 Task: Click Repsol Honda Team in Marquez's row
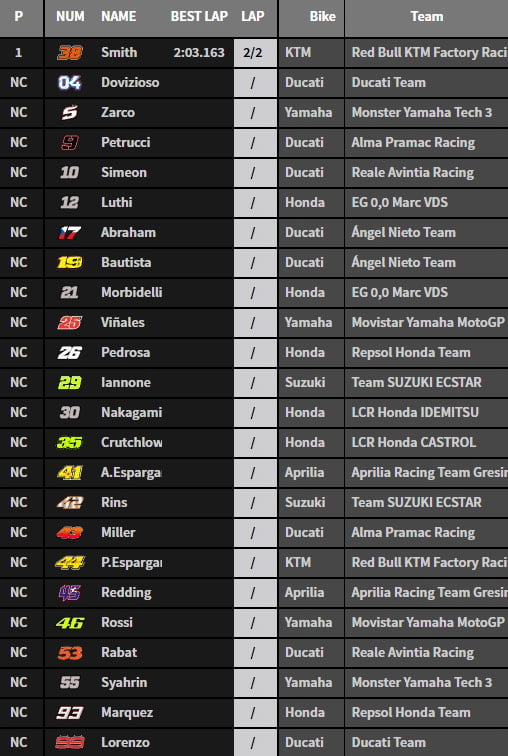[x=411, y=713]
